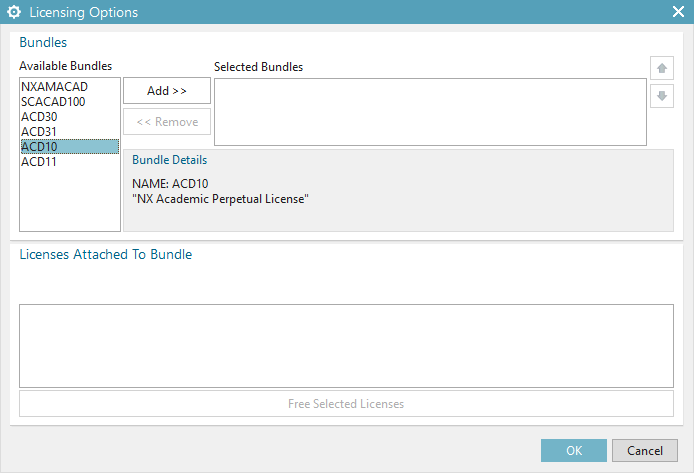Close the Licensing Options dialog
This screenshot has height=473, width=694.
point(677,13)
